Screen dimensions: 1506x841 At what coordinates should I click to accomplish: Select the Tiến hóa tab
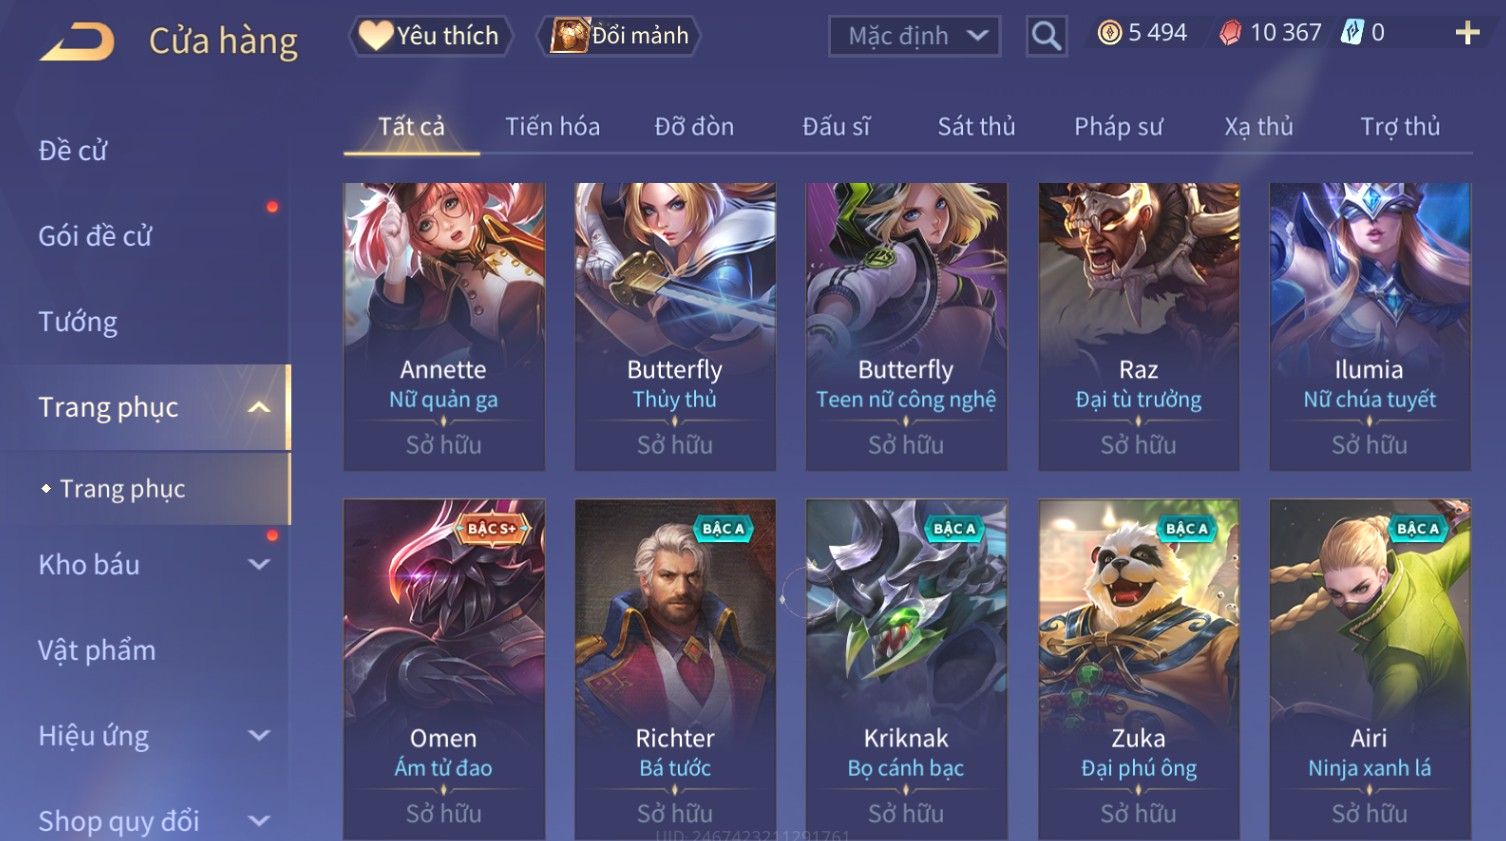(x=552, y=127)
